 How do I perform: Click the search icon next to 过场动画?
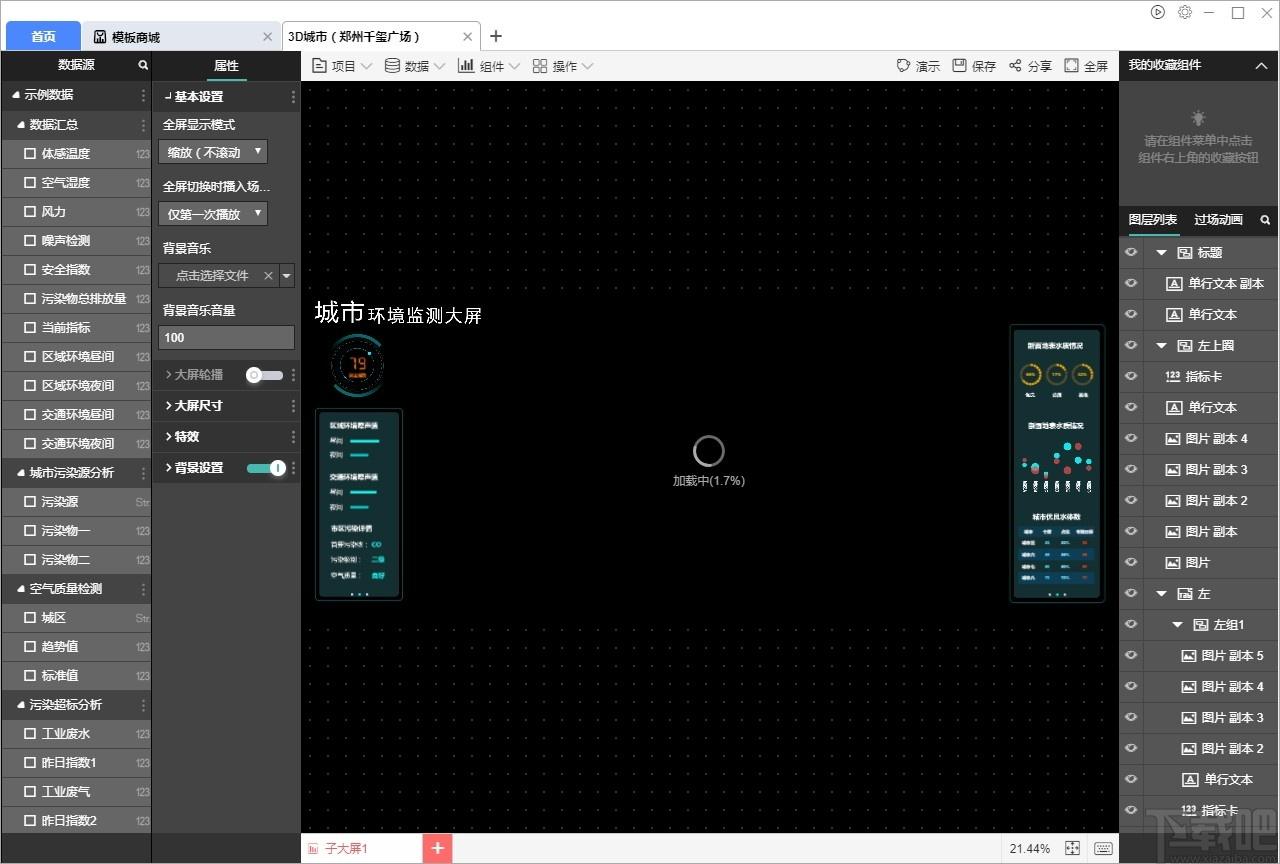pos(1265,219)
